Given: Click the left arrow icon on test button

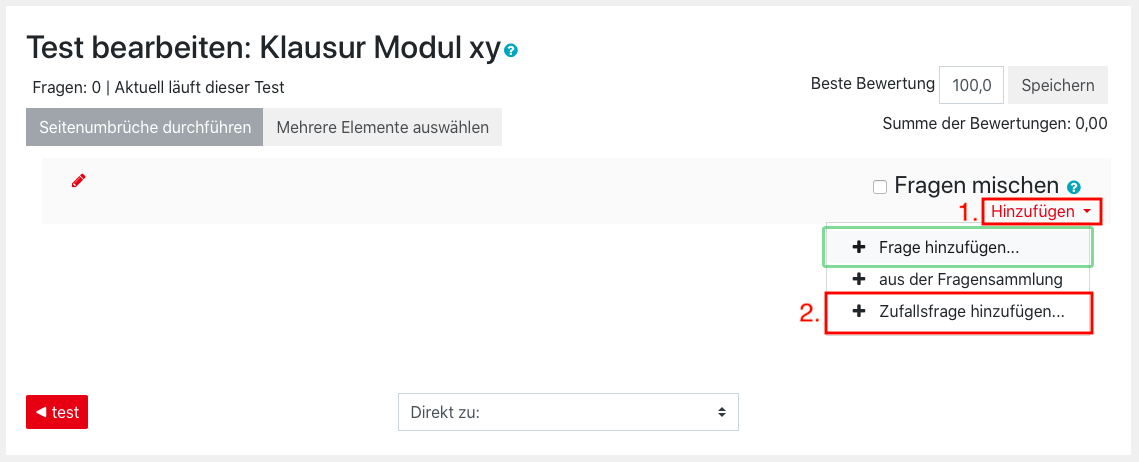Looking at the screenshot, I should (x=41, y=412).
